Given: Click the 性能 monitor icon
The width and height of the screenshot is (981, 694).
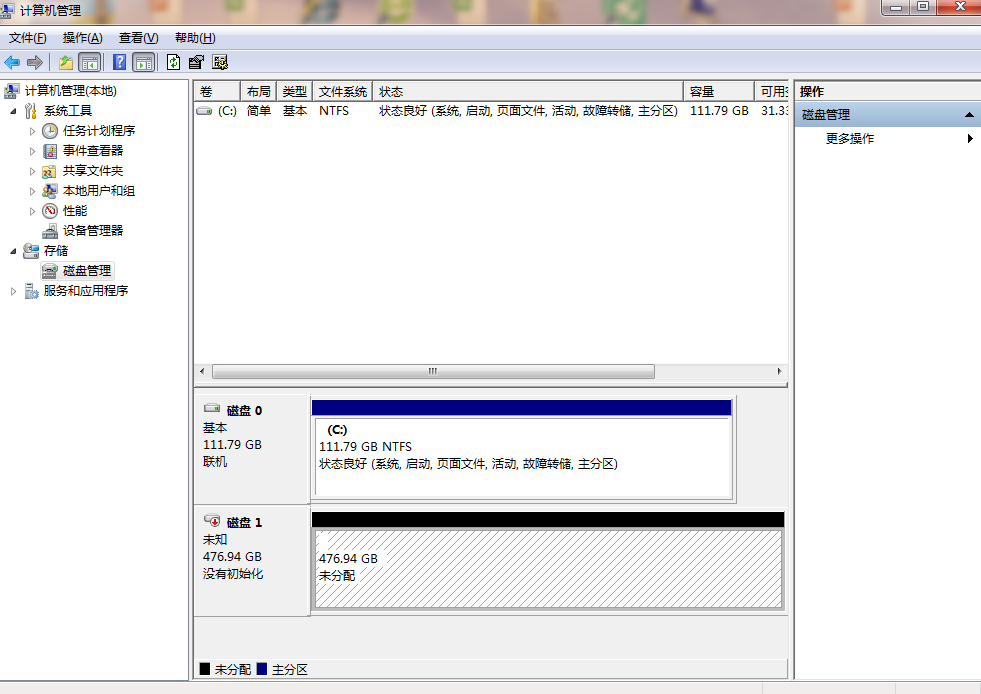Looking at the screenshot, I should click(50, 211).
